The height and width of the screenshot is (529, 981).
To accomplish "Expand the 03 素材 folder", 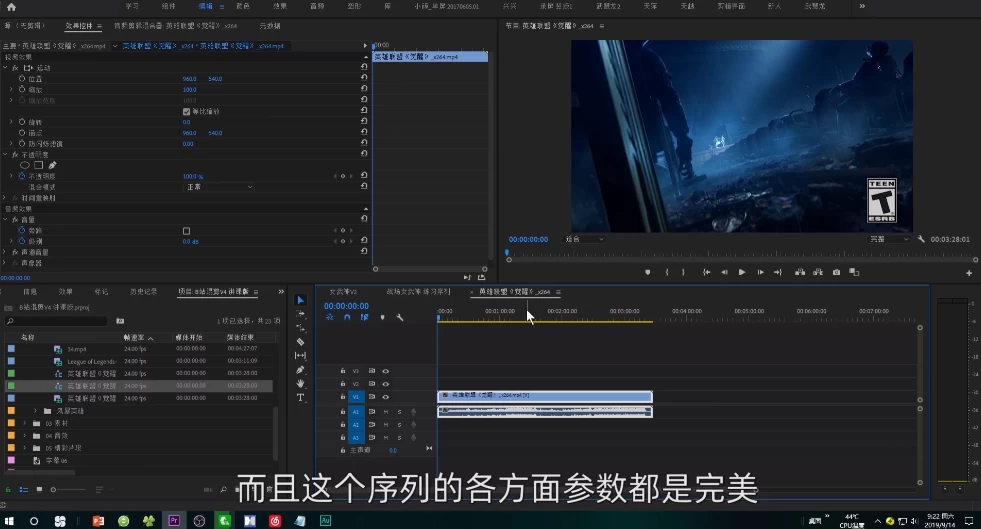I will point(25,423).
